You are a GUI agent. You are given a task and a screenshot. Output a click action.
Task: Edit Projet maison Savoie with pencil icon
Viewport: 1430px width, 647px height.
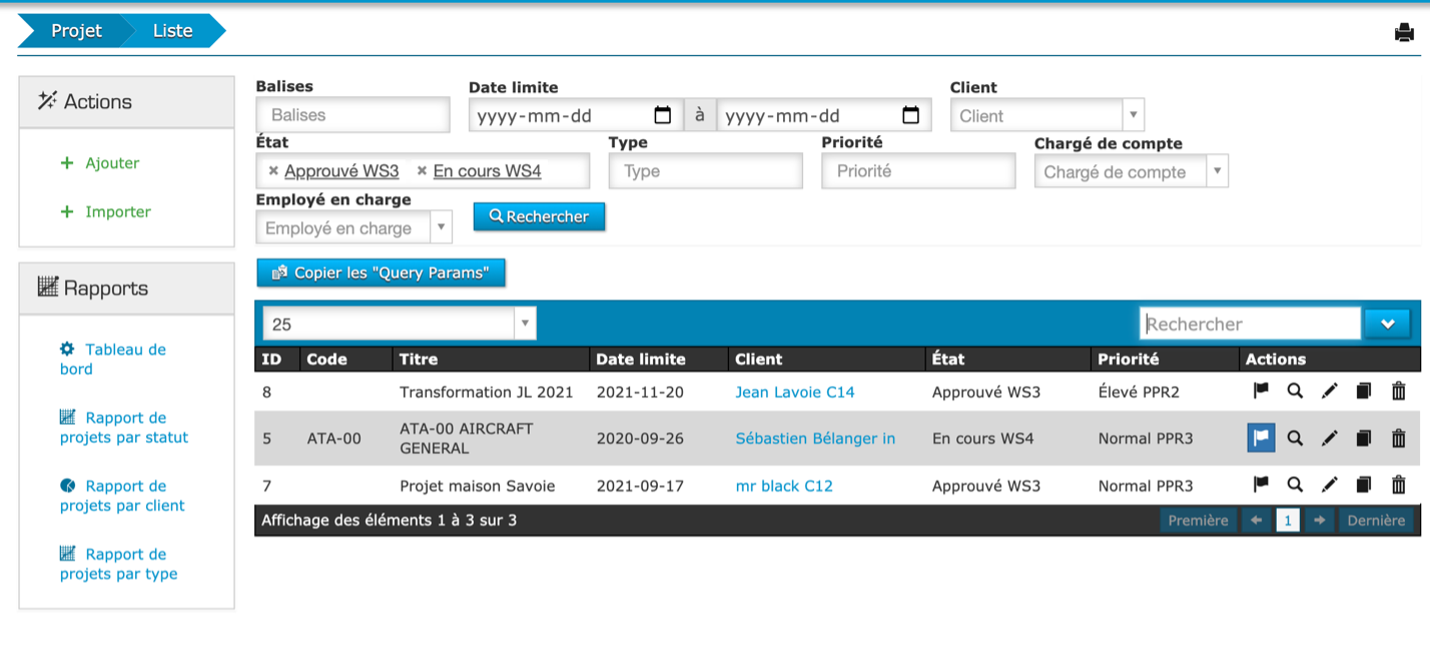coord(1329,486)
